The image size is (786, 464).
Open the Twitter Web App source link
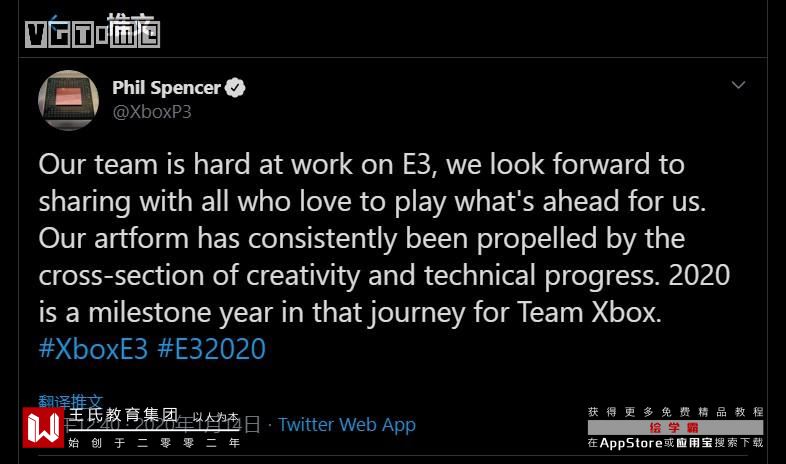[346, 425]
